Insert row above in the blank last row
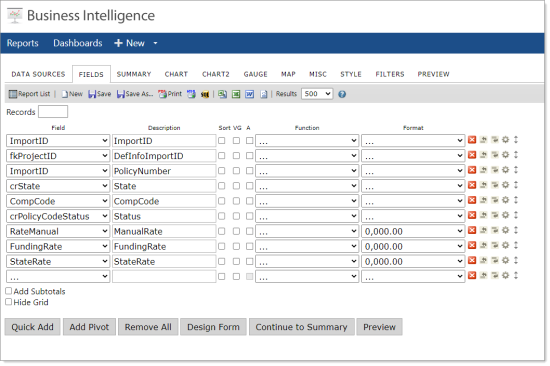 pos(483,276)
